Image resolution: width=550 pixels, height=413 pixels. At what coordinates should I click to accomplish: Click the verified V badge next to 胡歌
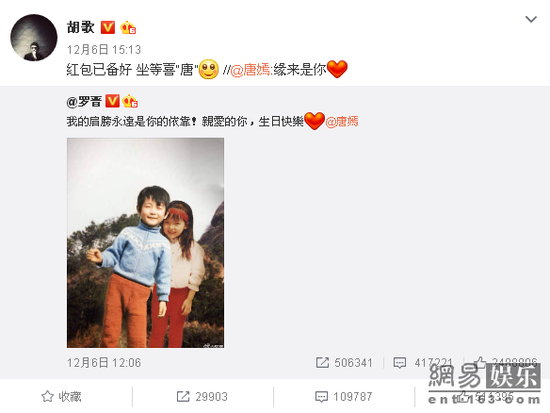pos(108,27)
